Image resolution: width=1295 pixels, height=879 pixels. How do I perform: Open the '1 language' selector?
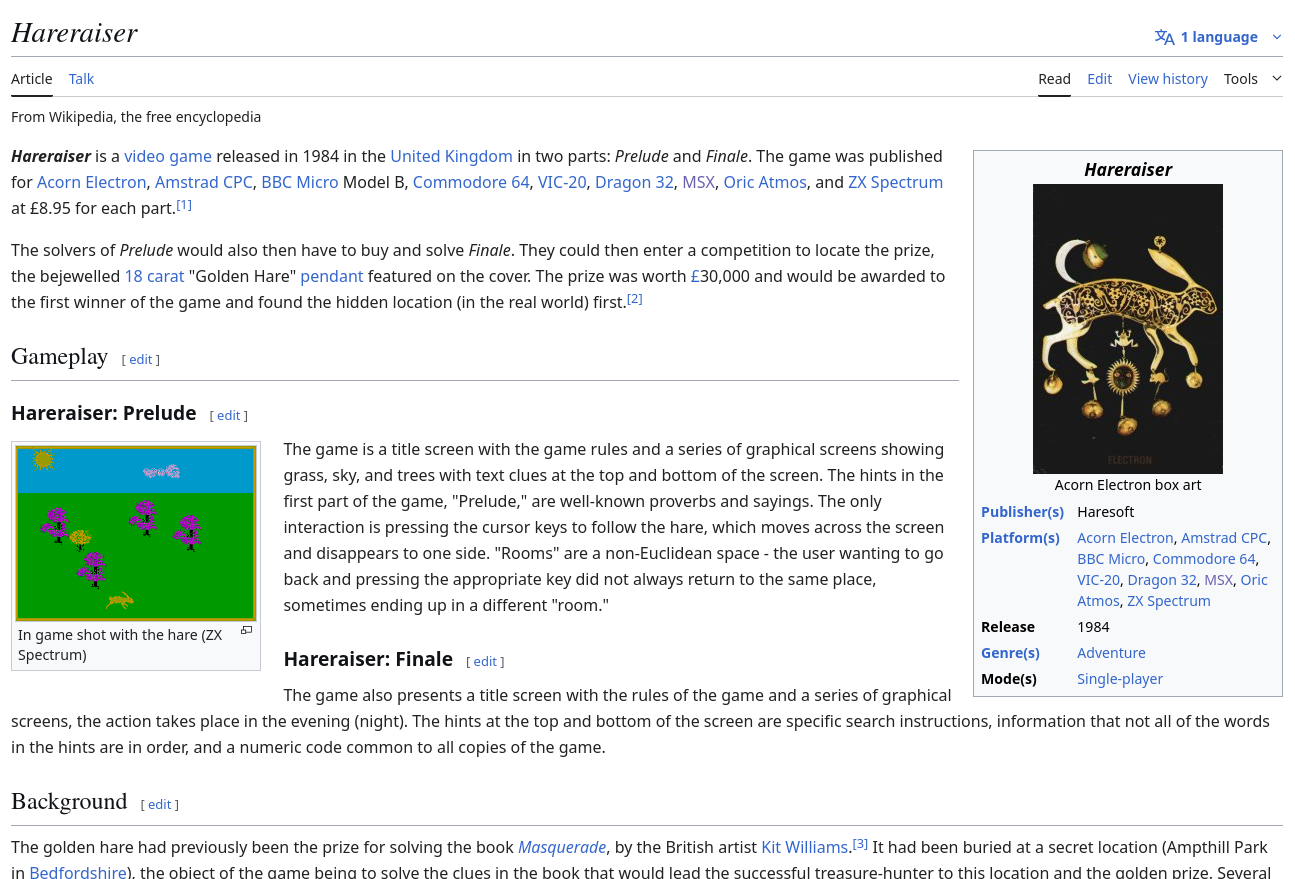(1218, 37)
